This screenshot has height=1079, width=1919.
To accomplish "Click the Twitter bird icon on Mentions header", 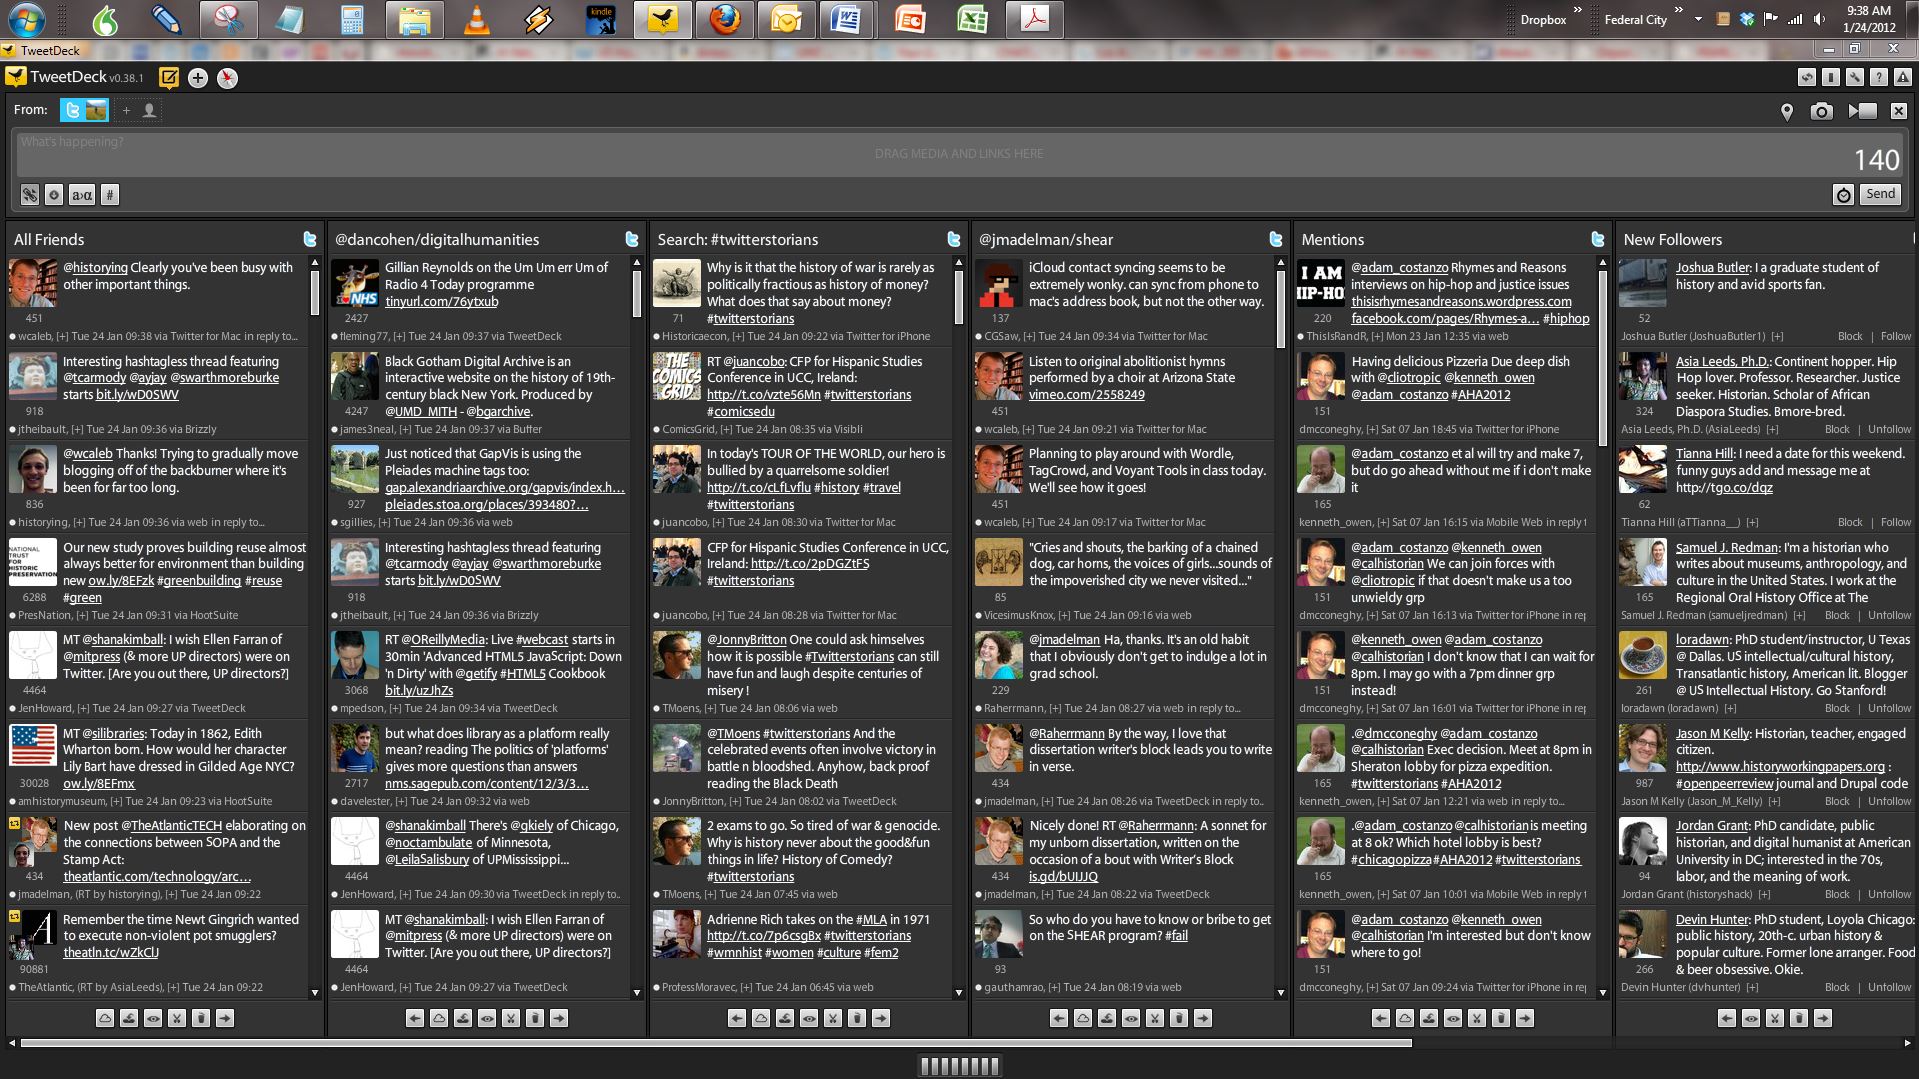I will 1597,239.
